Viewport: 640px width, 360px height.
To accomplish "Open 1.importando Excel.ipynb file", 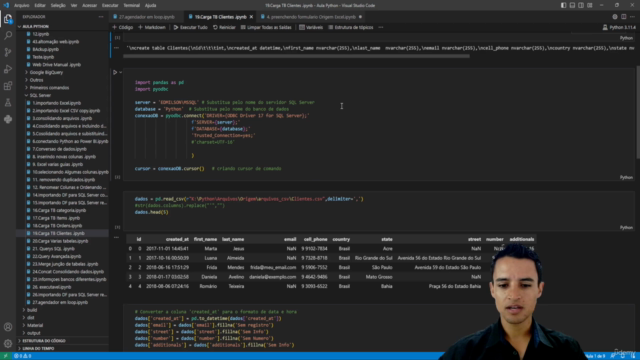I will (56, 103).
